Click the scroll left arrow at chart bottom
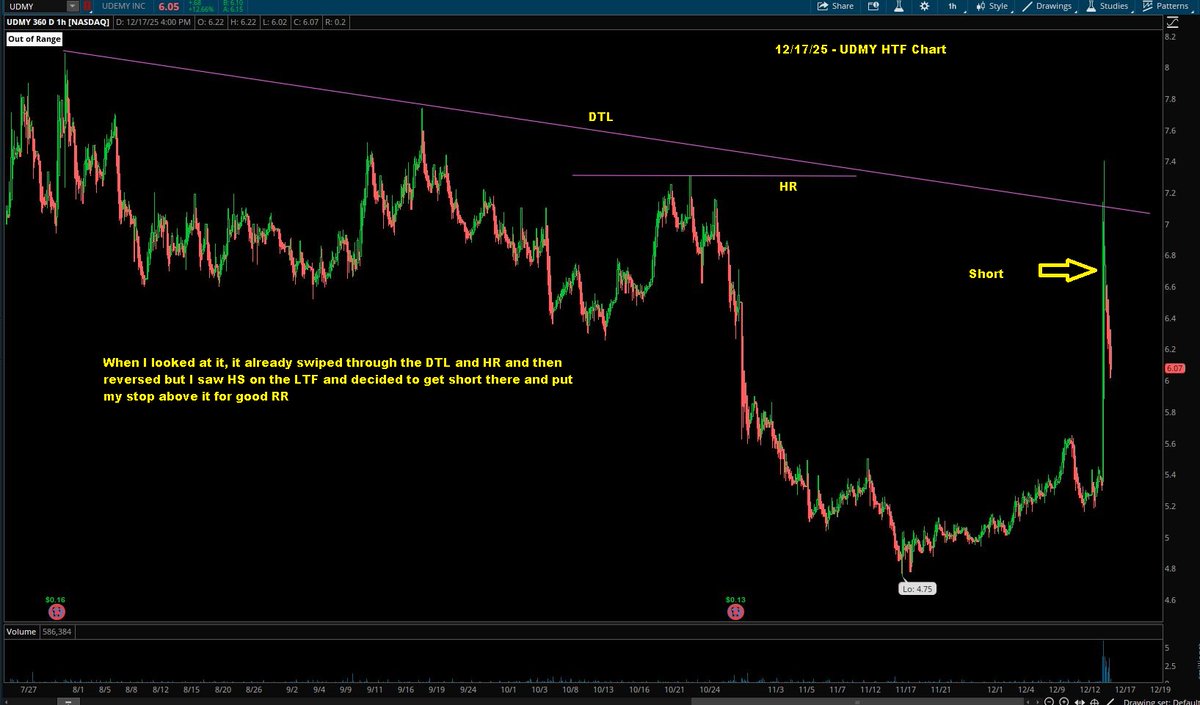The height and width of the screenshot is (705, 1200). coord(1028,701)
